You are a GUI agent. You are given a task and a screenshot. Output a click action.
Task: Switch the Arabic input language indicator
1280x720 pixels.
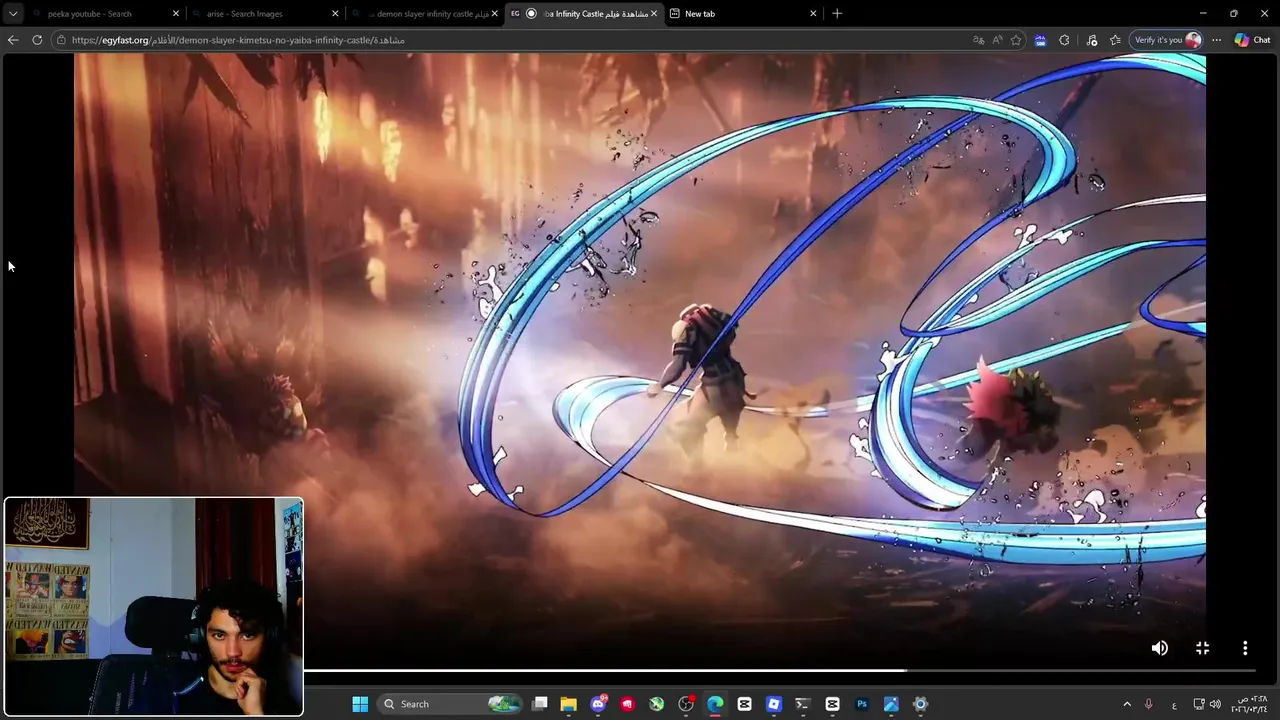[x=1174, y=705]
